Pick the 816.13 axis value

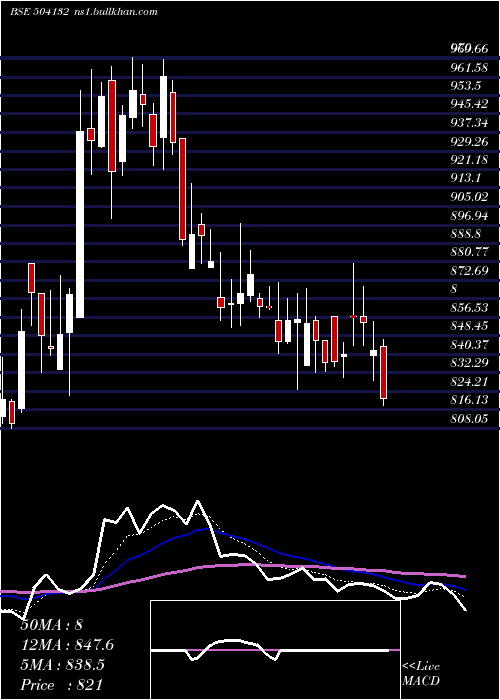[469, 400]
